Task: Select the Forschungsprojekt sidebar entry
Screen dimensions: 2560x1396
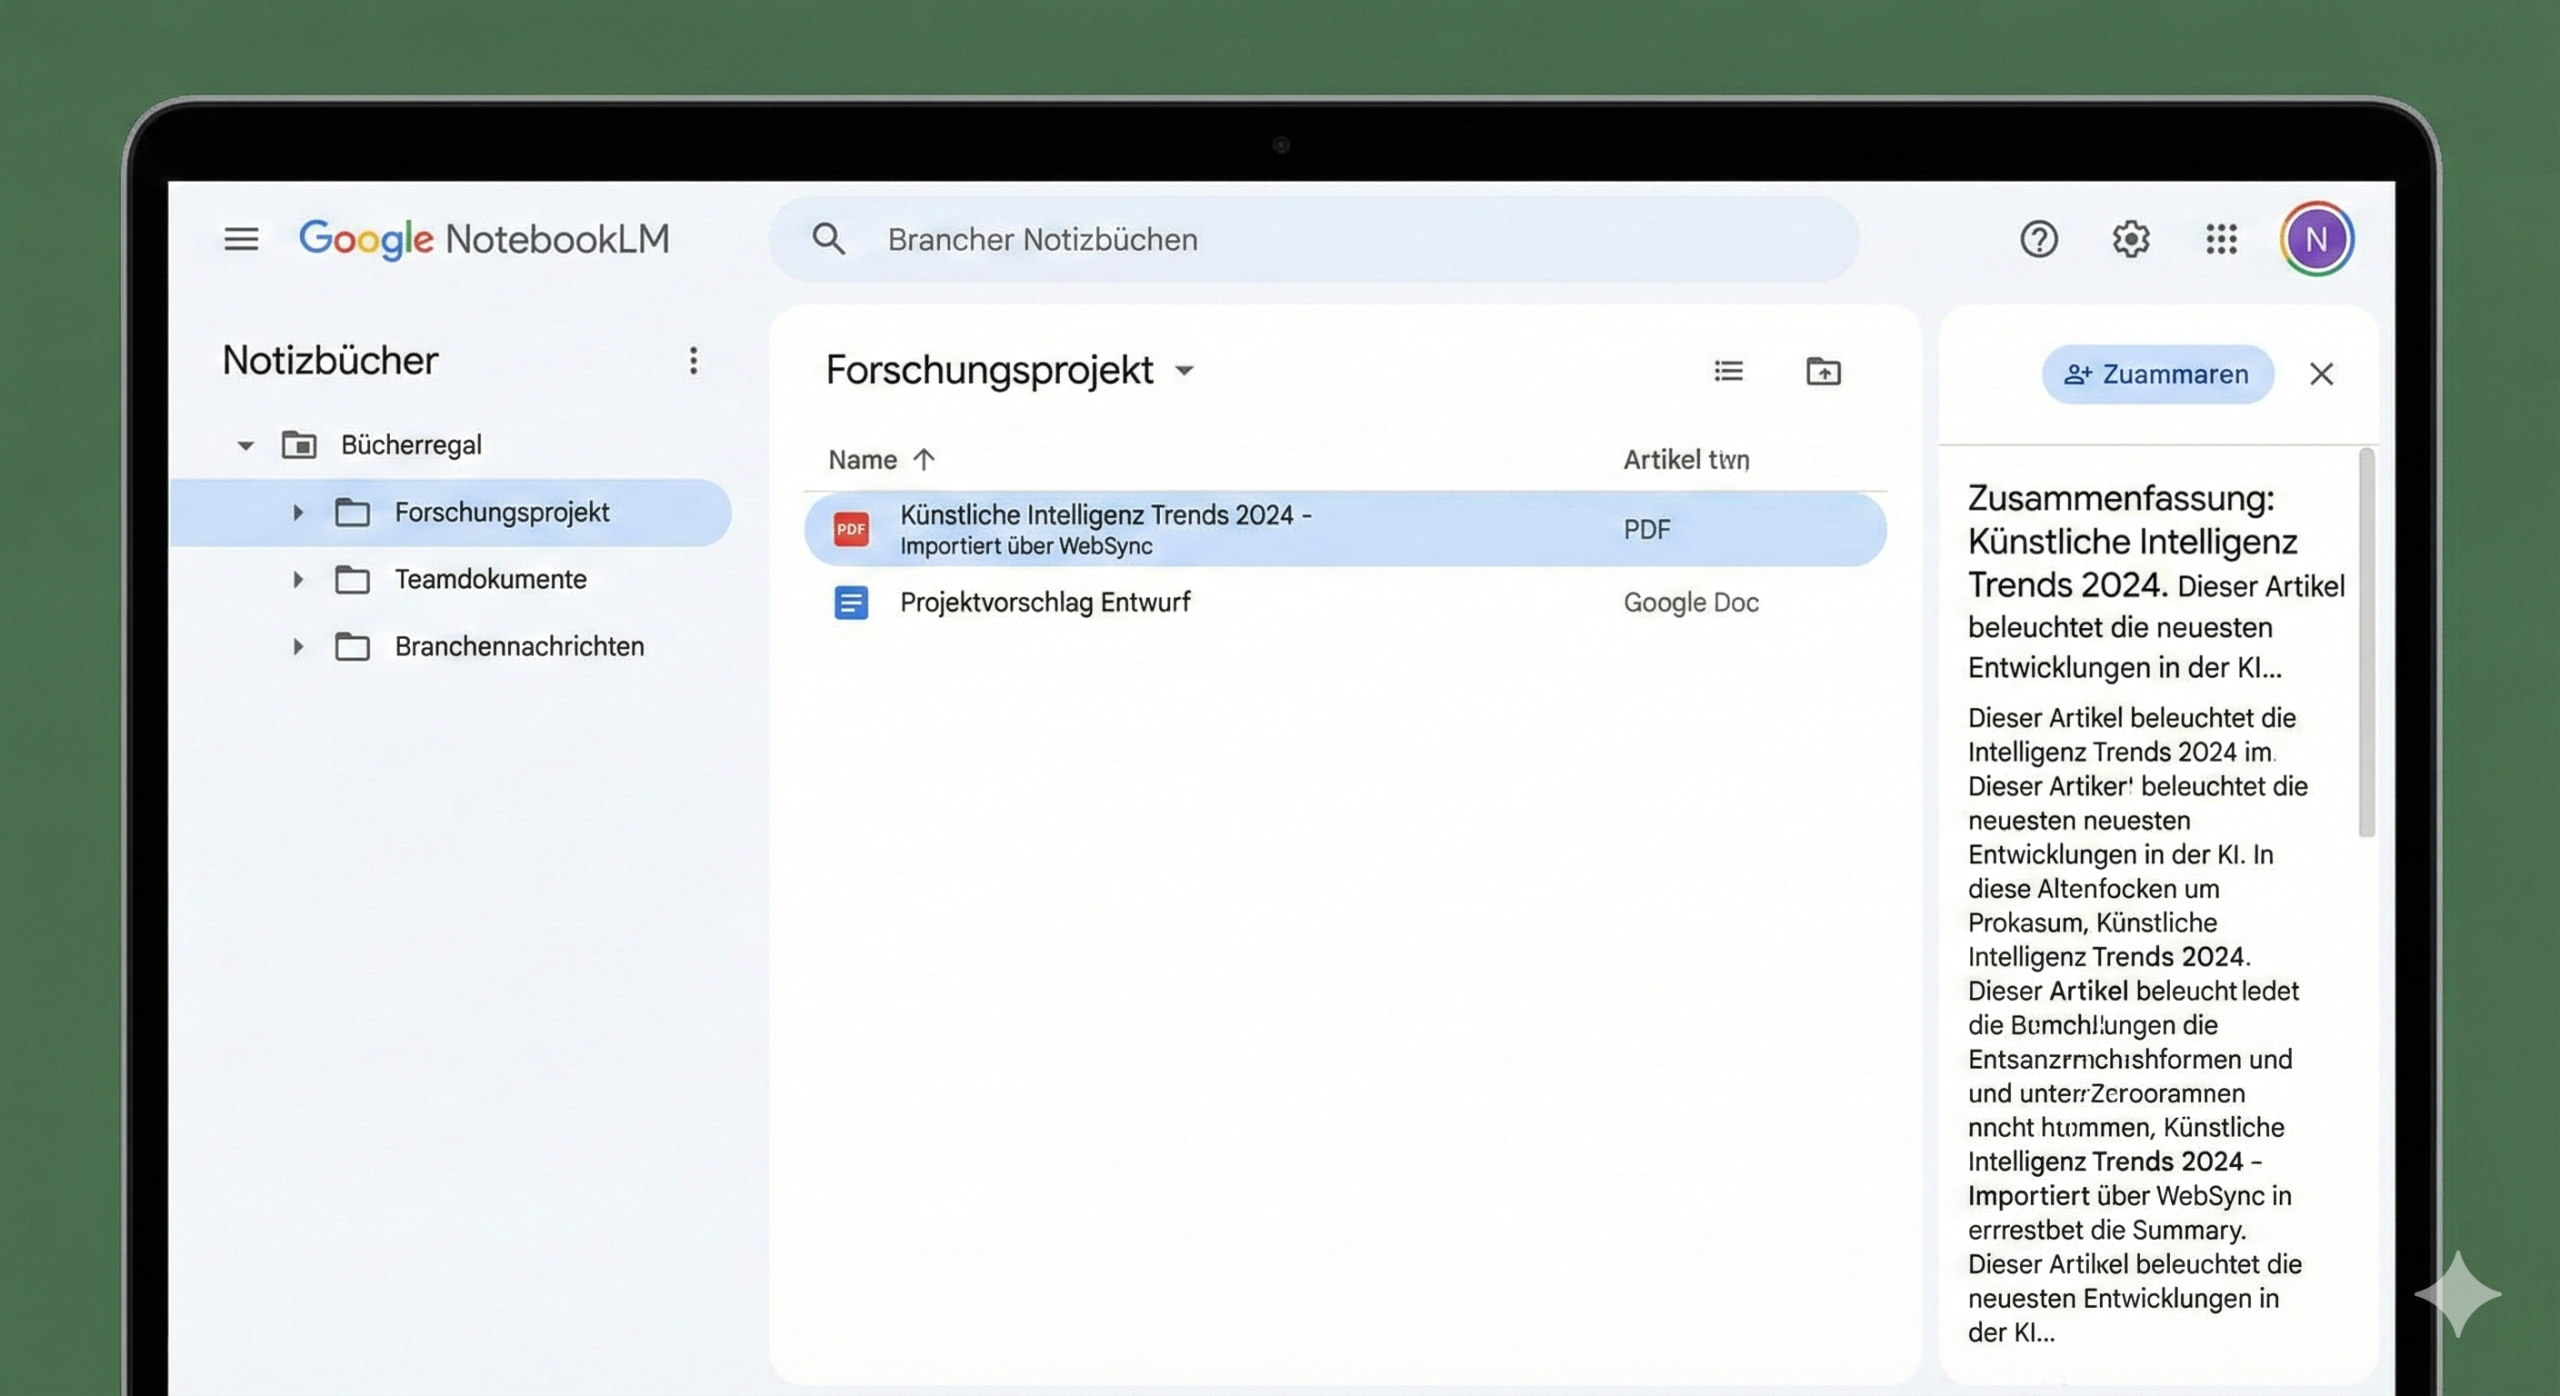Action: tap(503, 512)
